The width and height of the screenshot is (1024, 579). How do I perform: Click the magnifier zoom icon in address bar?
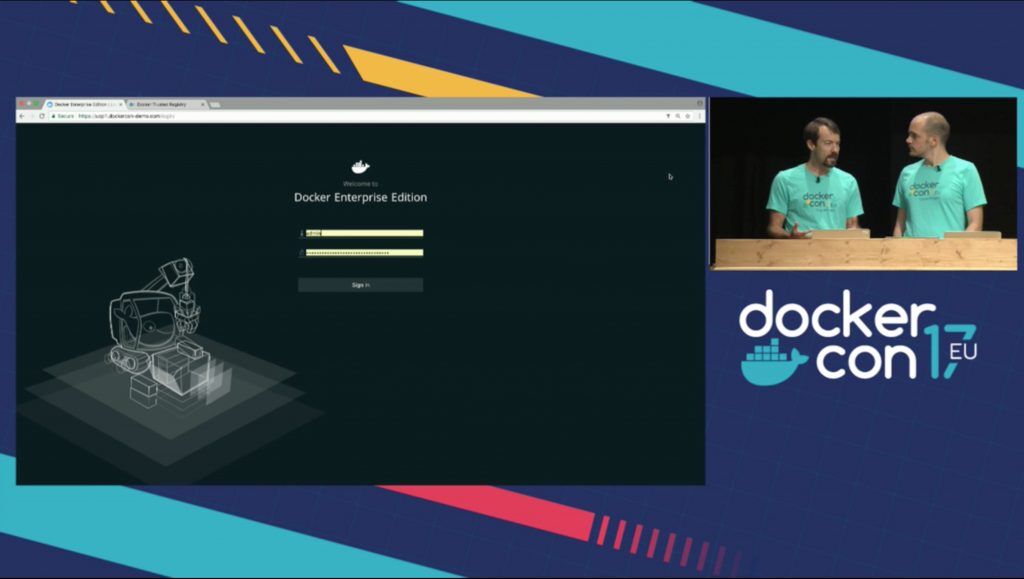coord(678,116)
